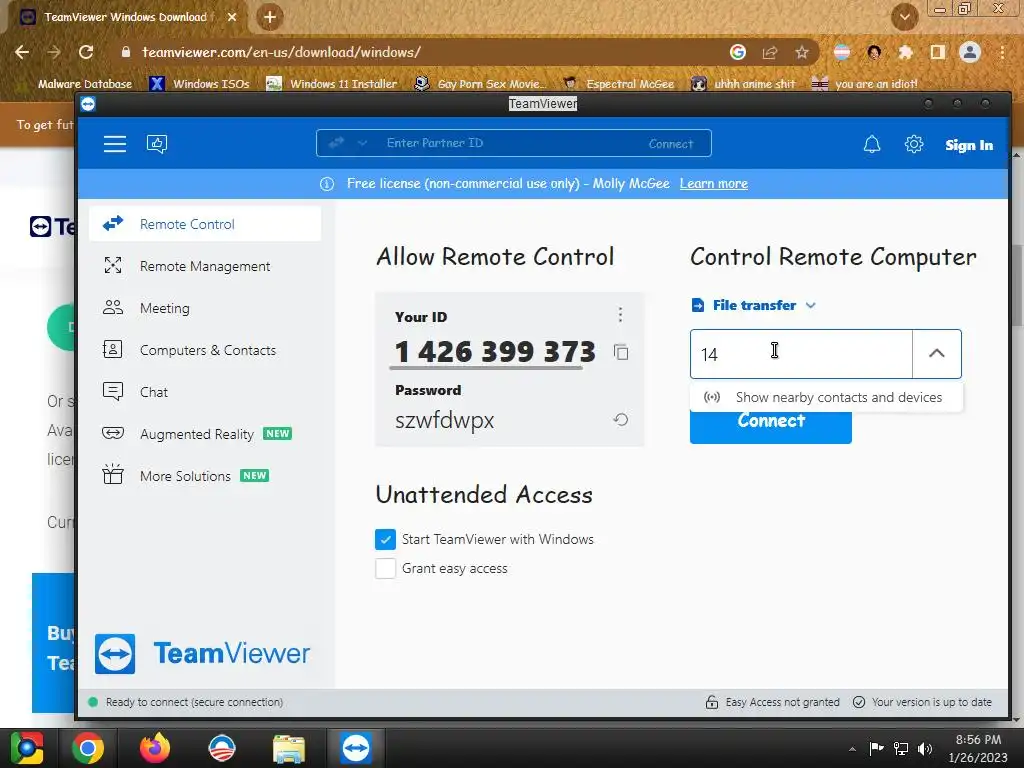This screenshot has width=1024, height=768.
Task: Reload the teamviewer.com page
Action: point(86,52)
